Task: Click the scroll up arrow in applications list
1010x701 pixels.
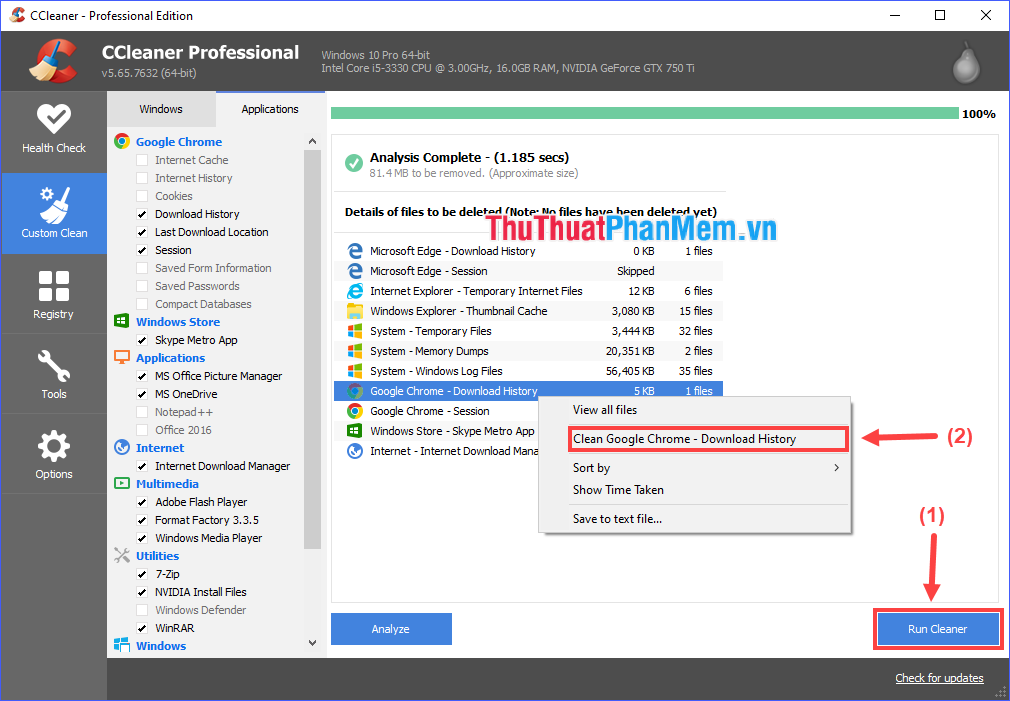Action: (312, 141)
